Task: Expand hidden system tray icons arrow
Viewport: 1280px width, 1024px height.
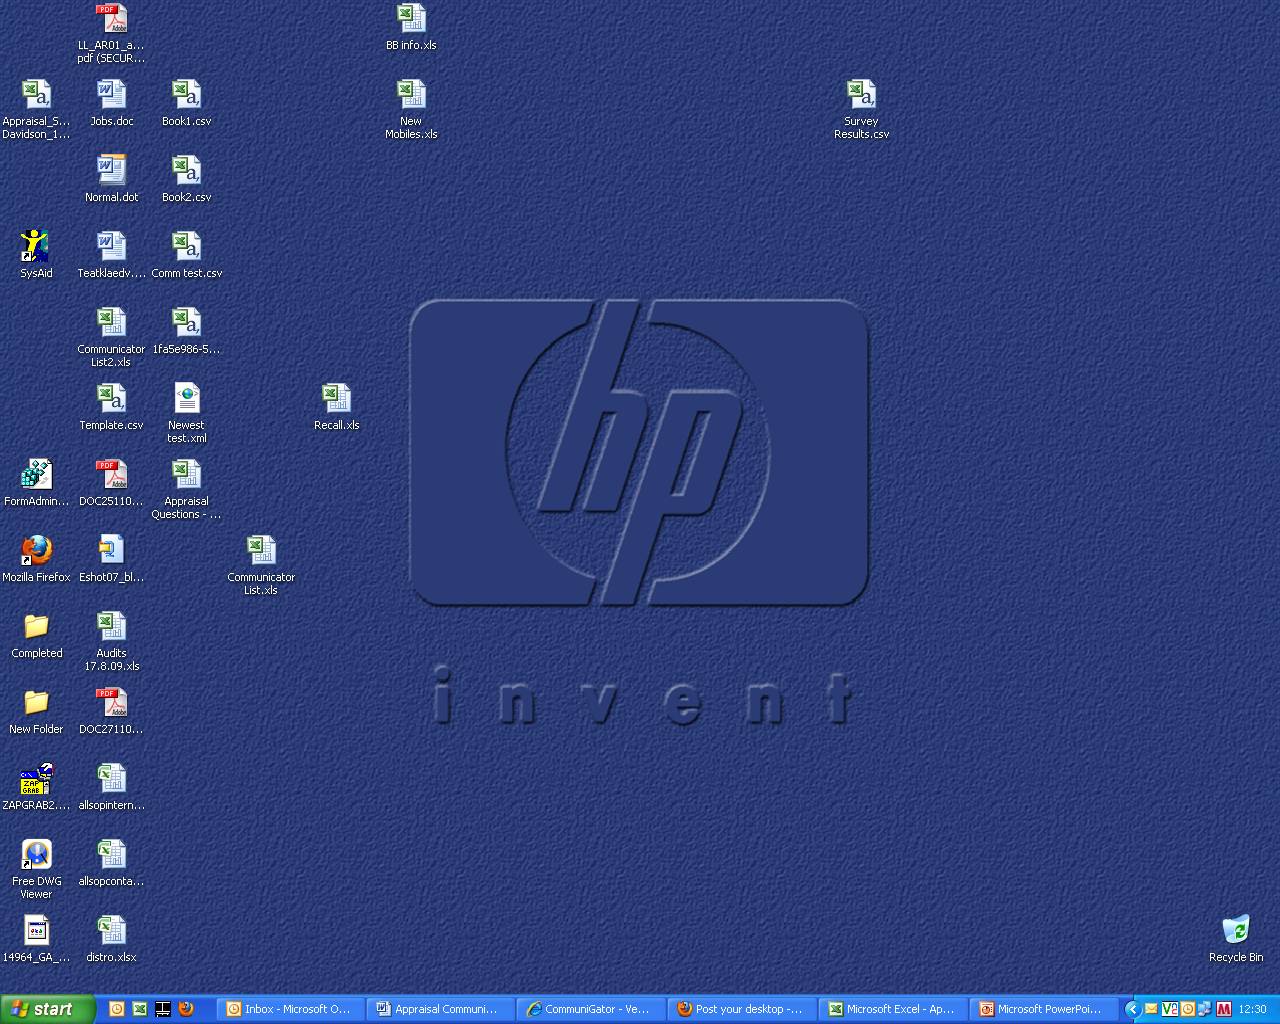Action: coord(1132,1009)
